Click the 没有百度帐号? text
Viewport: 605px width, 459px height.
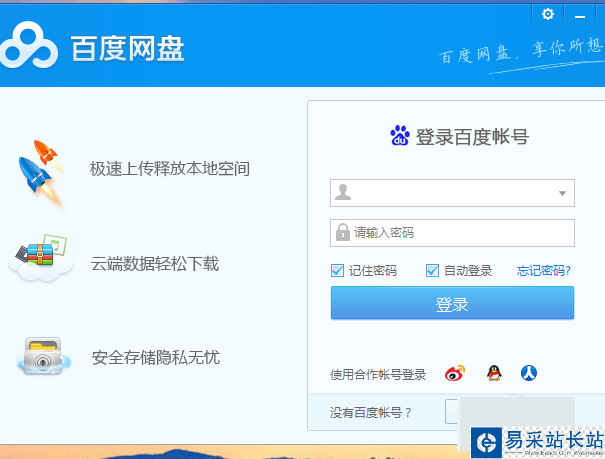[370, 413]
